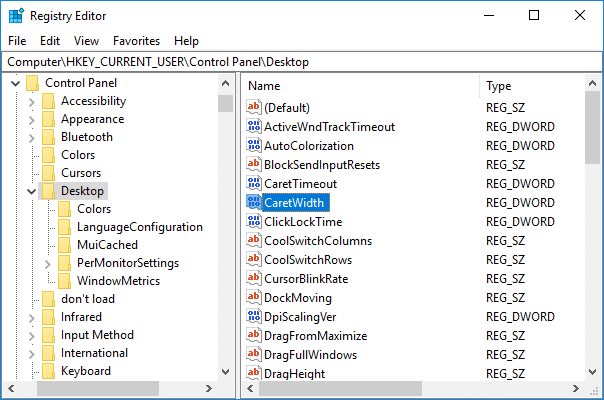This screenshot has height=400, width=604.
Task: Open the Favorites menu
Action: [x=136, y=41]
